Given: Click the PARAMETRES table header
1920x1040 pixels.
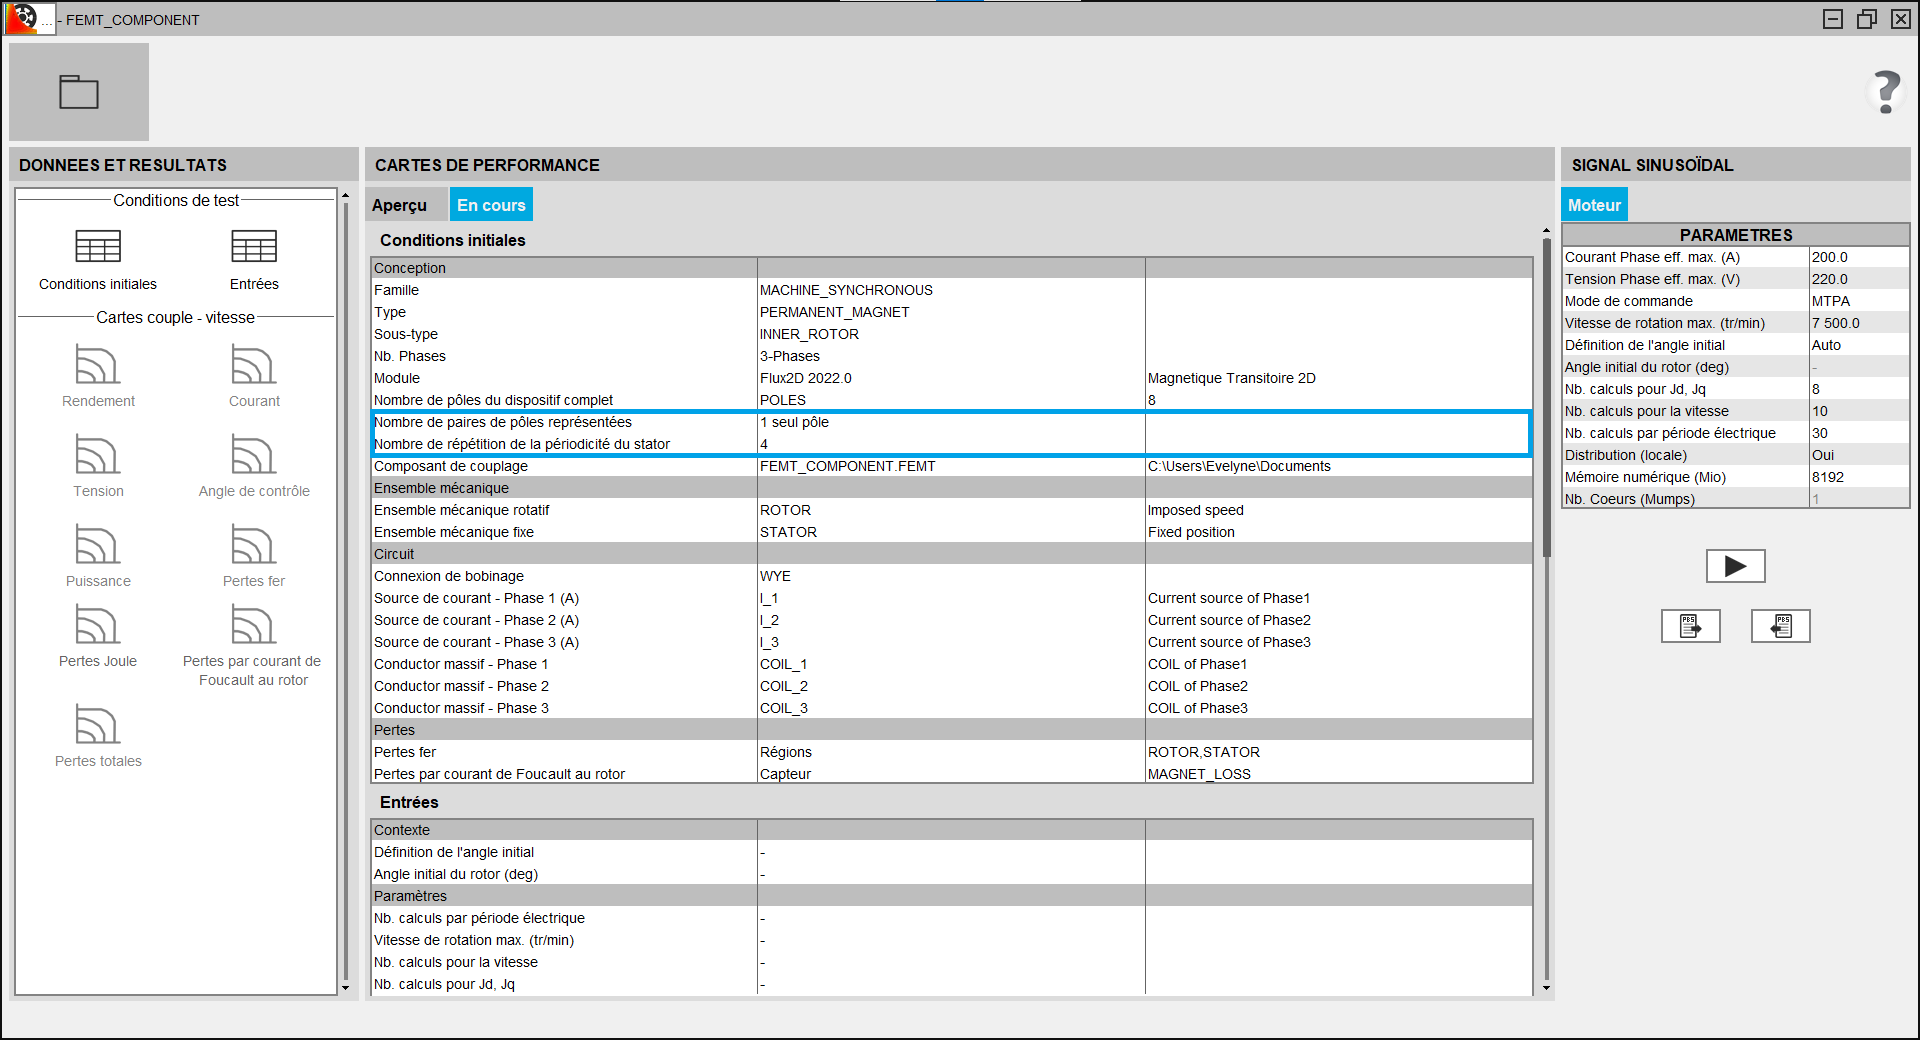Looking at the screenshot, I should [x=1736, y=235].
